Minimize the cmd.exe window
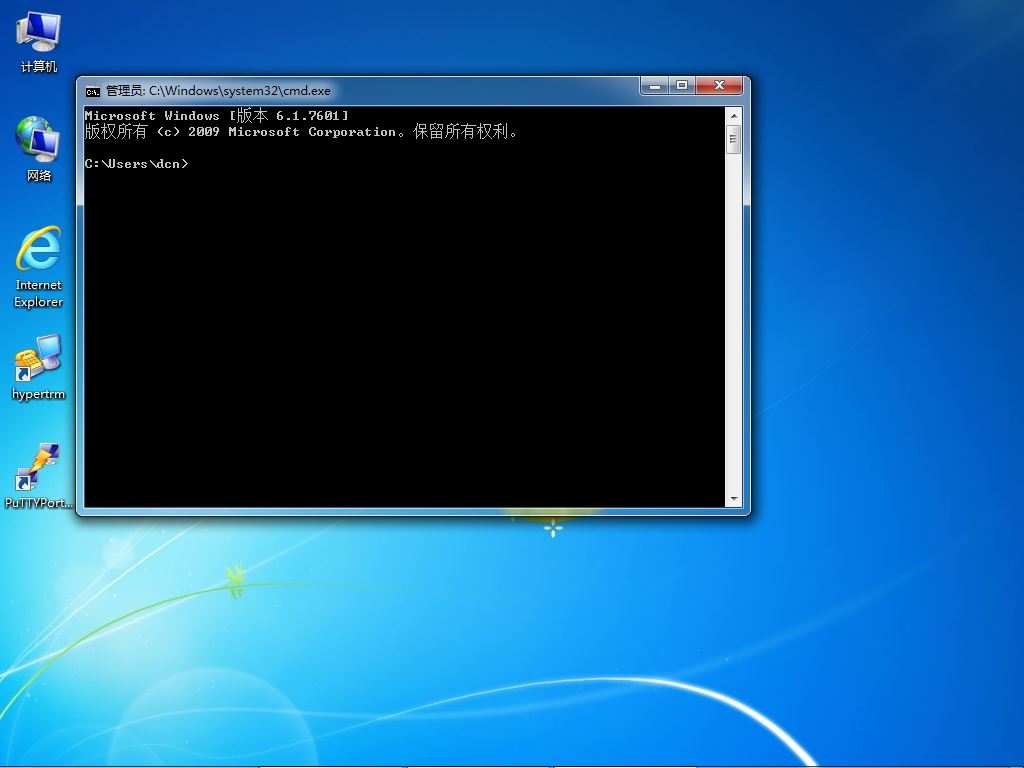 click(x=654, y=86)
